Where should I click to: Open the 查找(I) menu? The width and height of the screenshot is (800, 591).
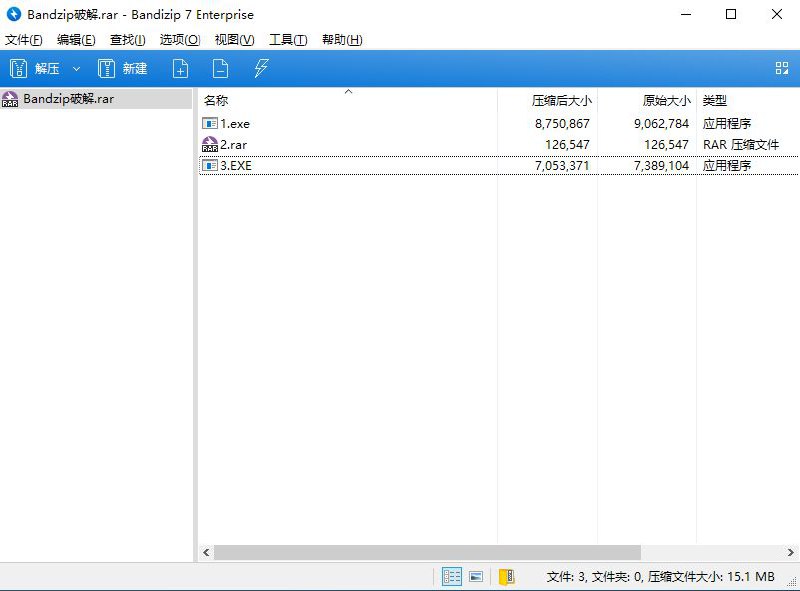[128, 40]
